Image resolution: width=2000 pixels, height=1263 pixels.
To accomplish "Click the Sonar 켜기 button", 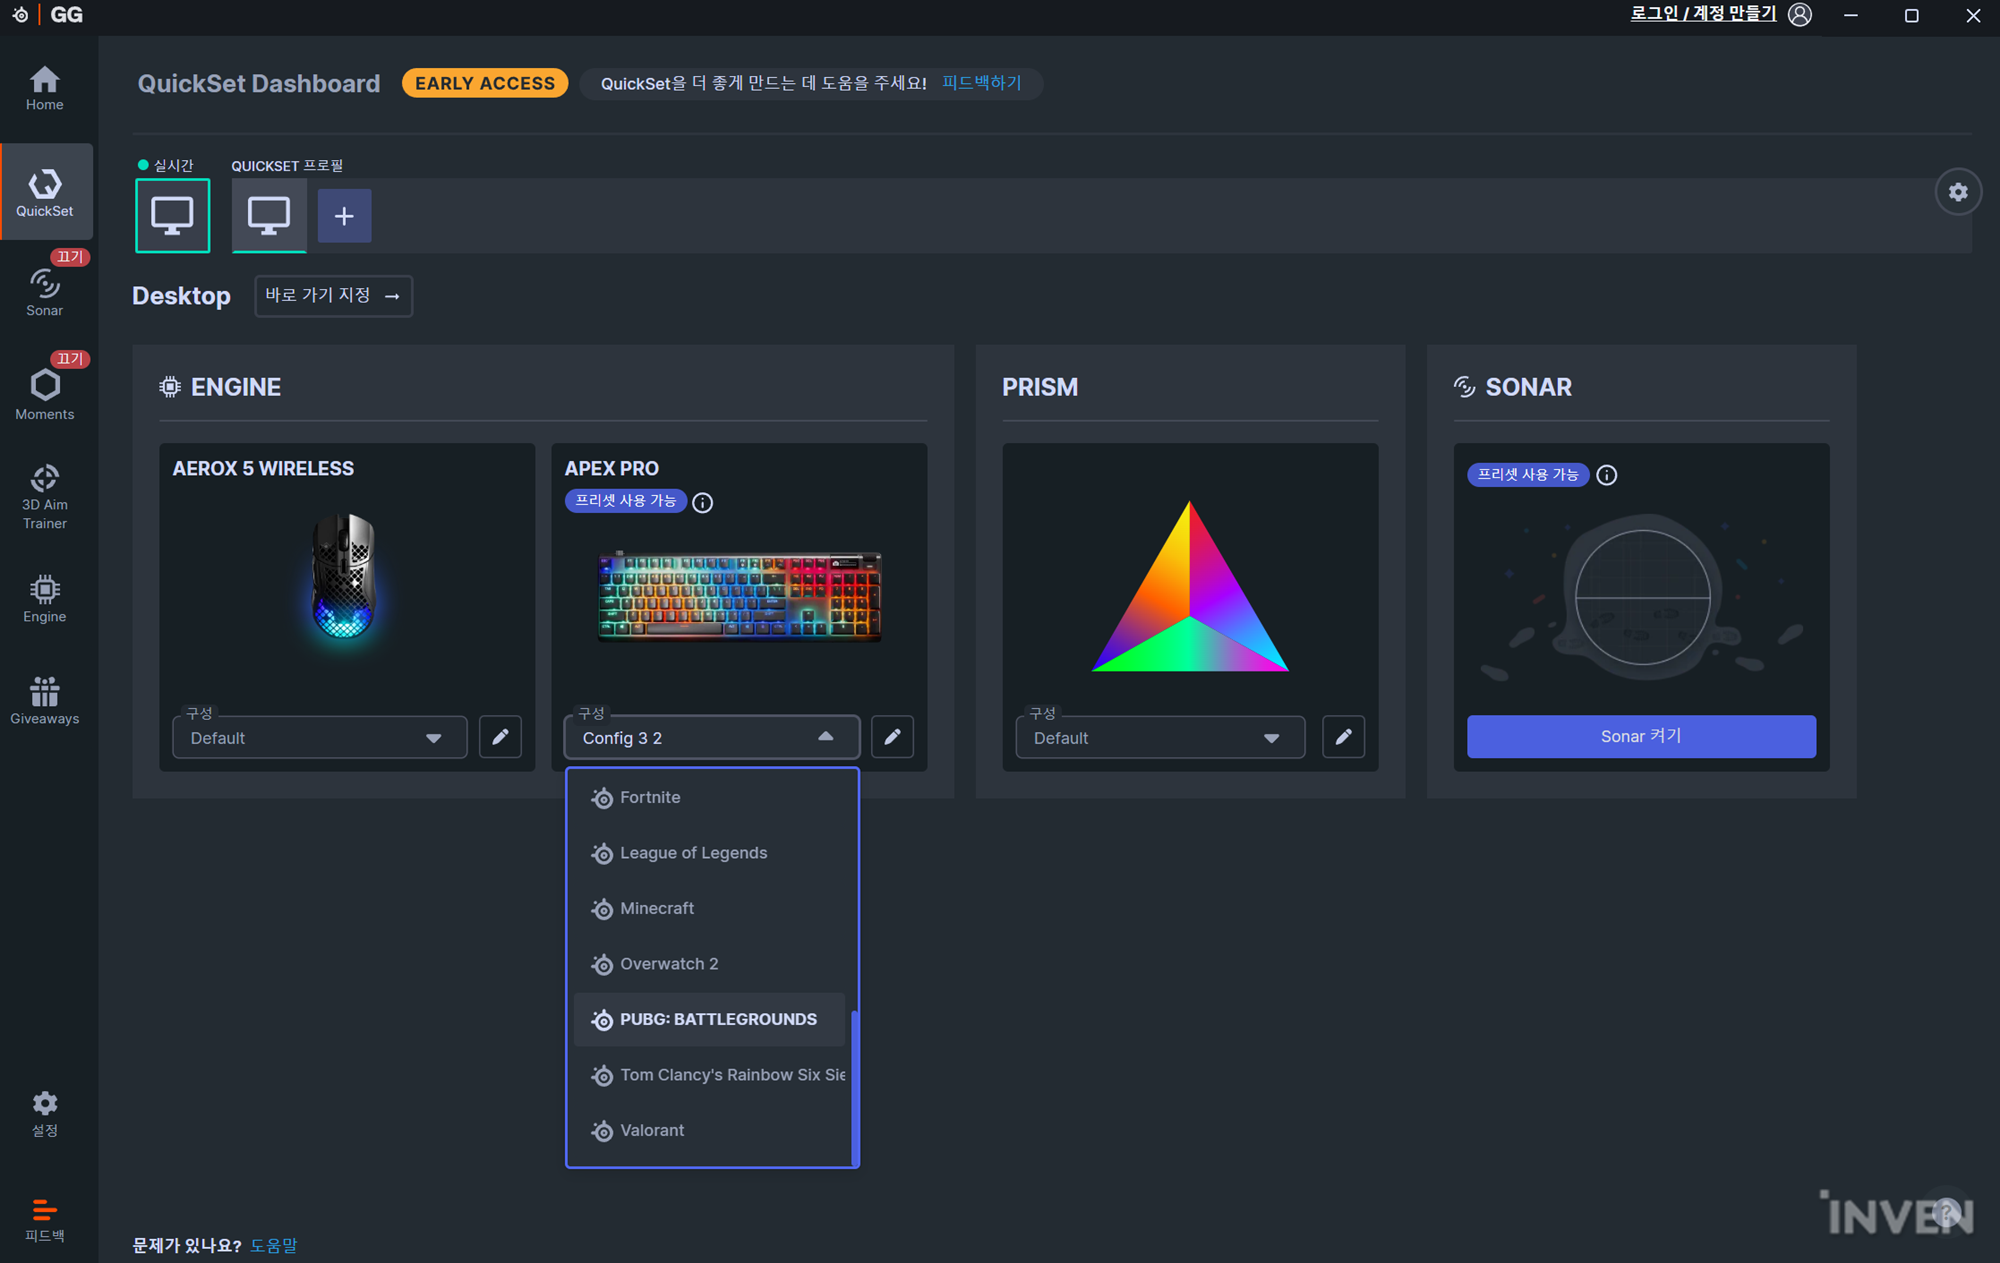I will [1641, 736].
